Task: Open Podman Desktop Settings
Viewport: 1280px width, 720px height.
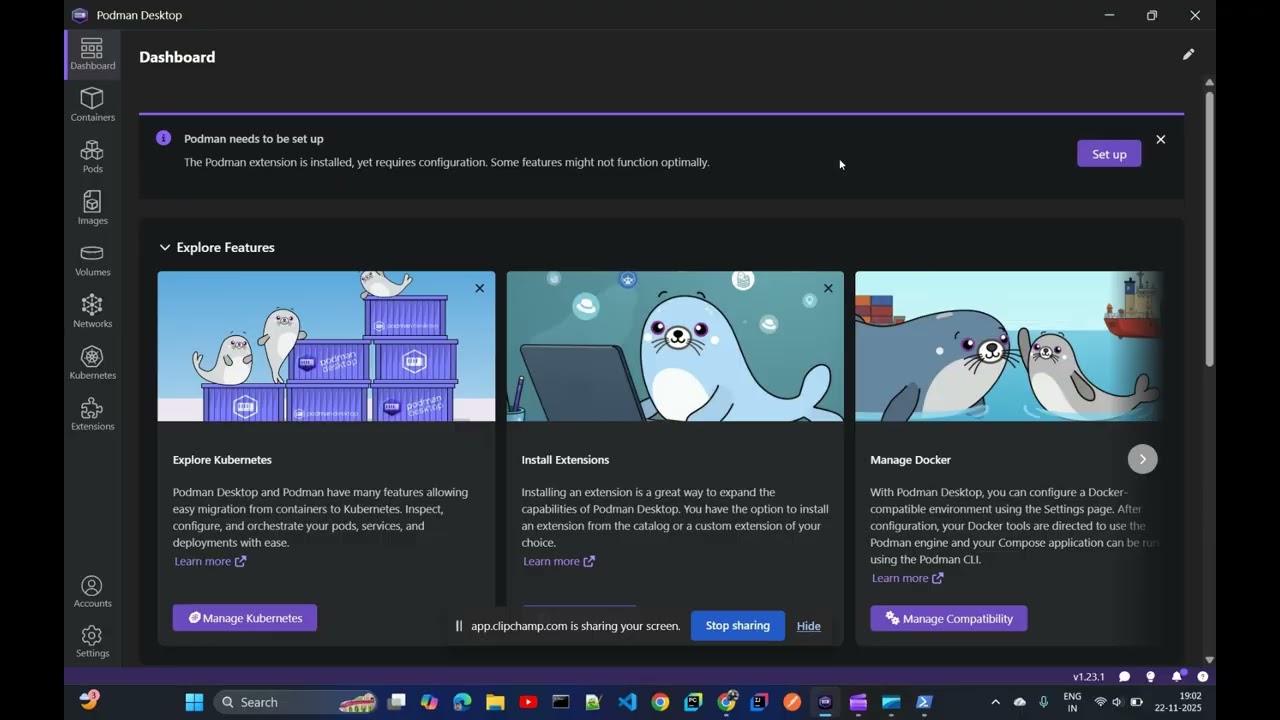Action: [x=92, y=641]
